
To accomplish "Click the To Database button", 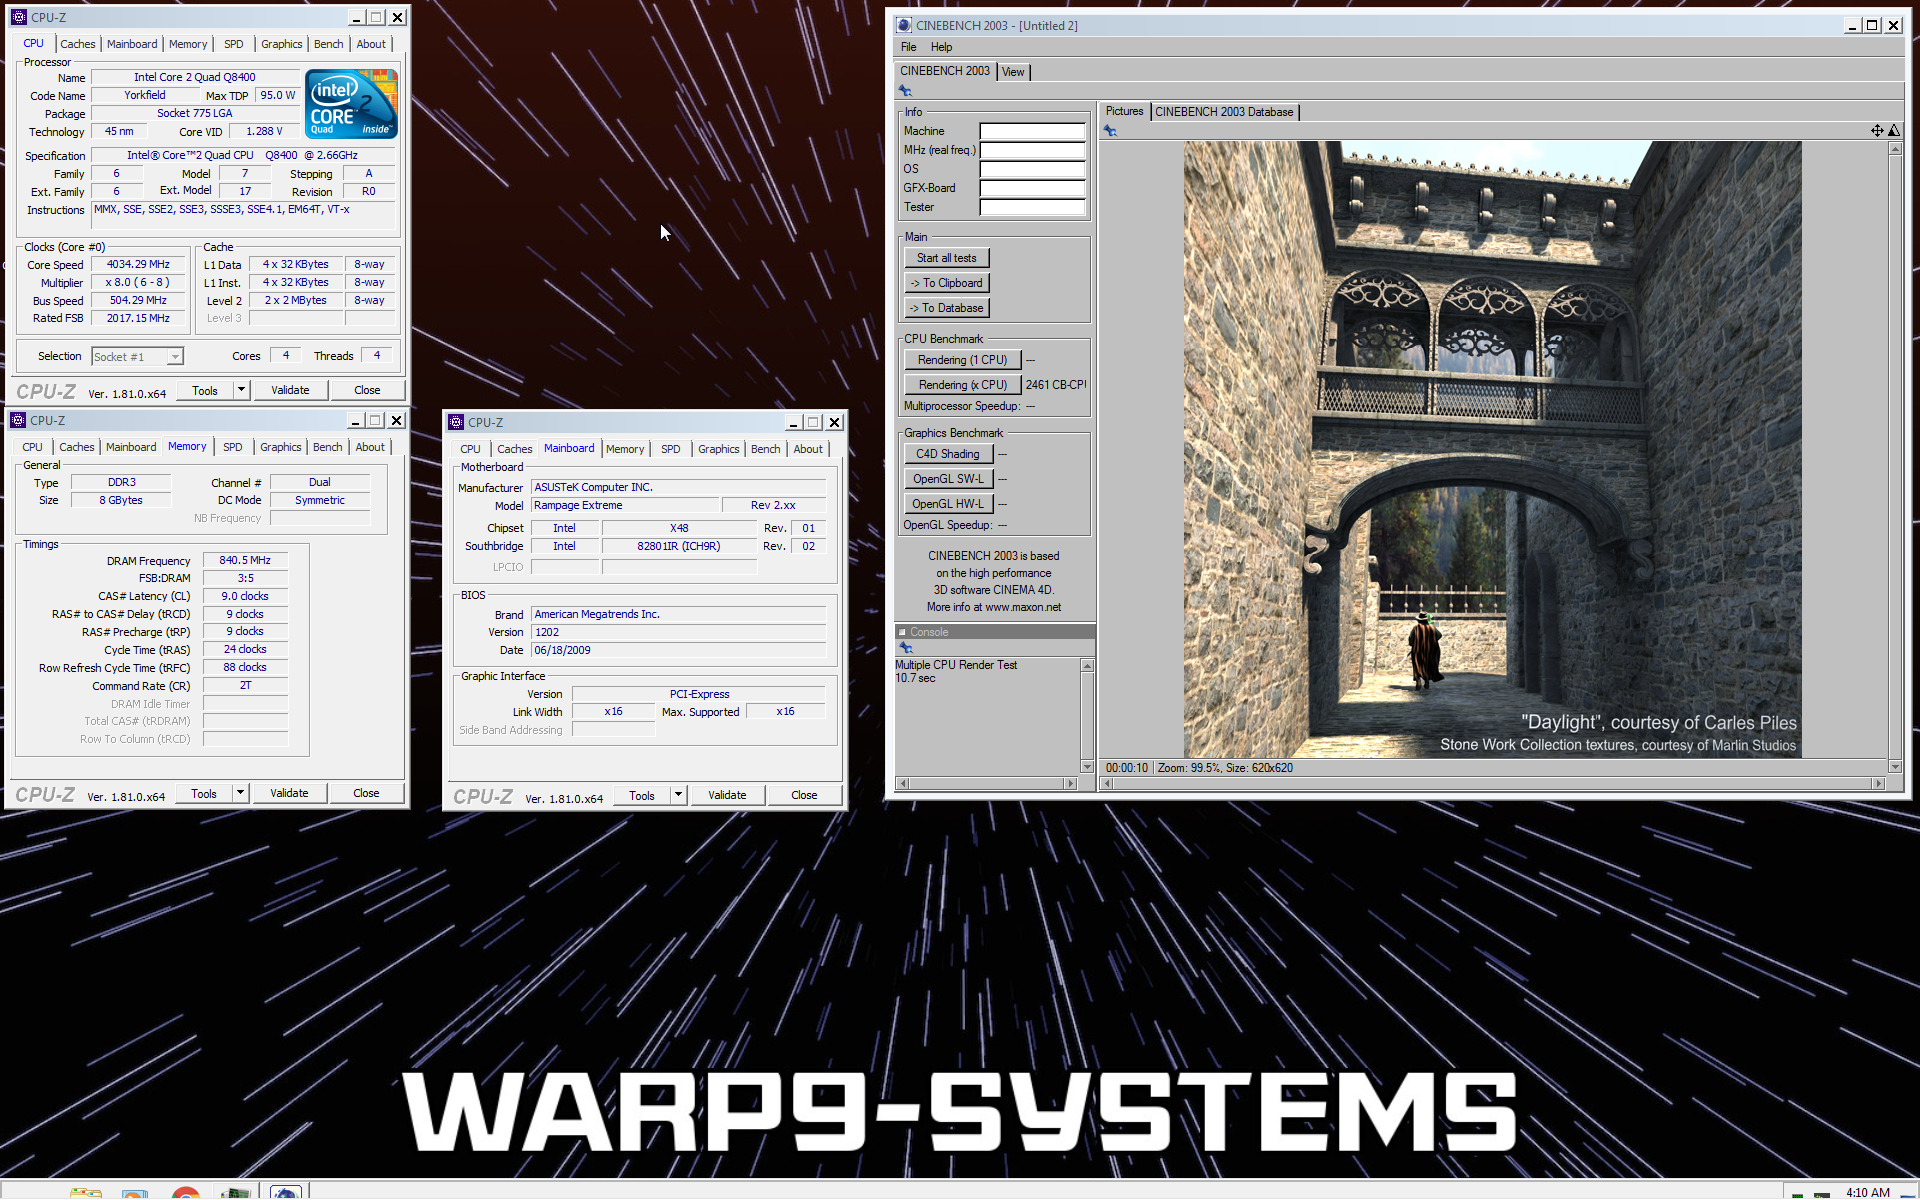I will pyautogui.click(x=946, y=308).
